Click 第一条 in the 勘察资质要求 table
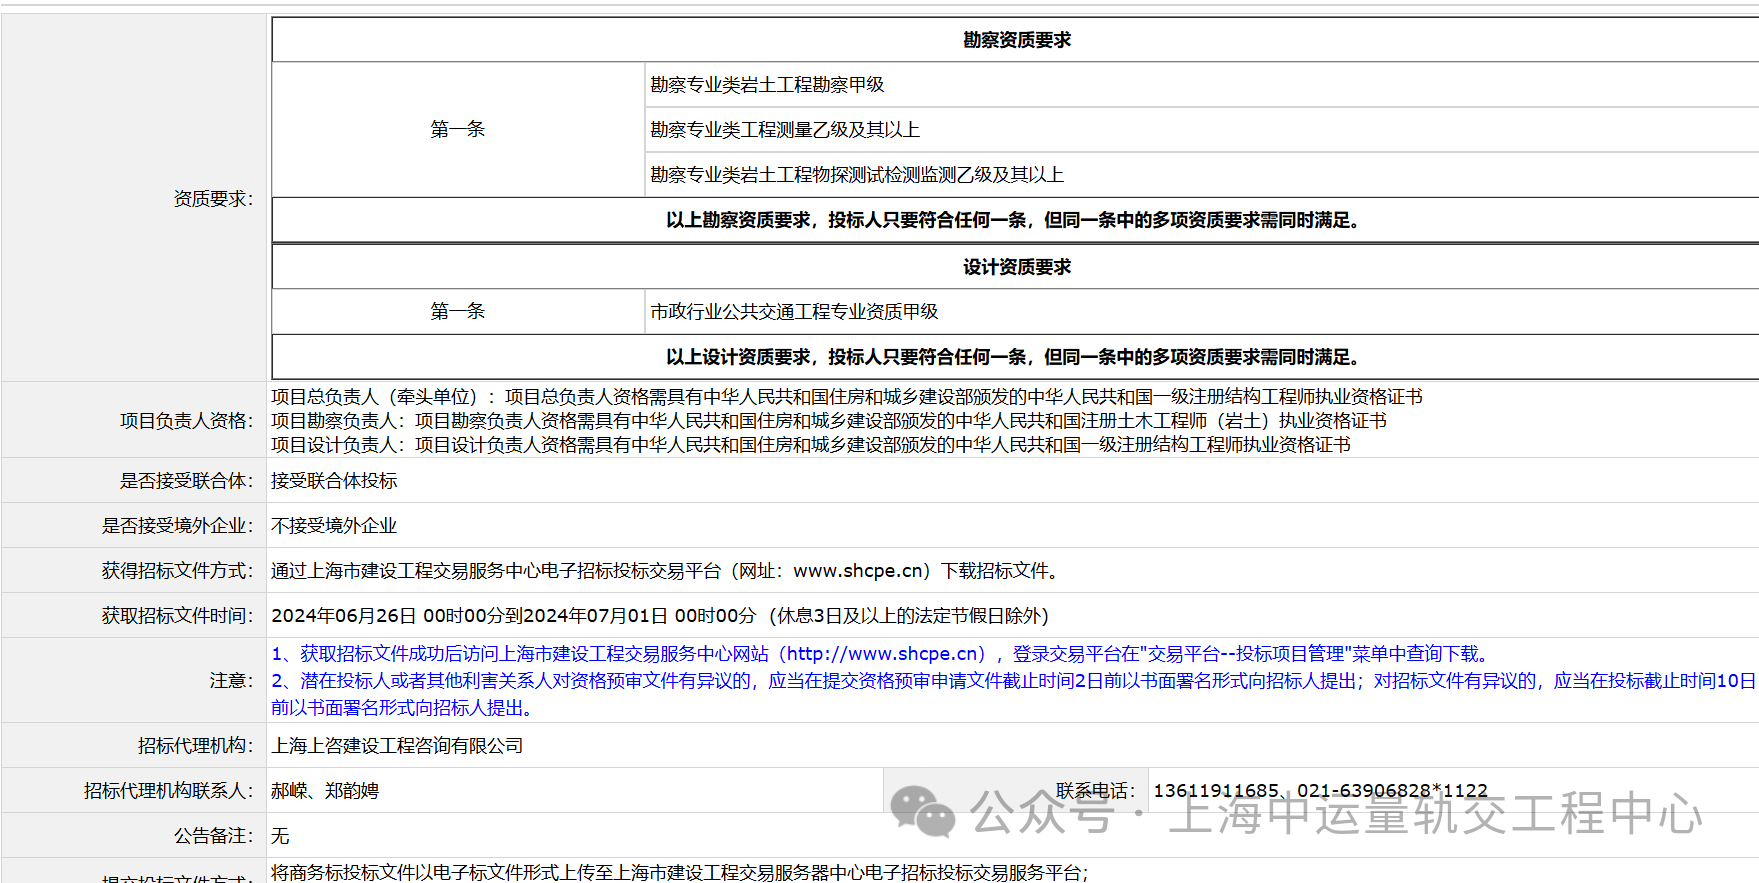 point(458,130)
